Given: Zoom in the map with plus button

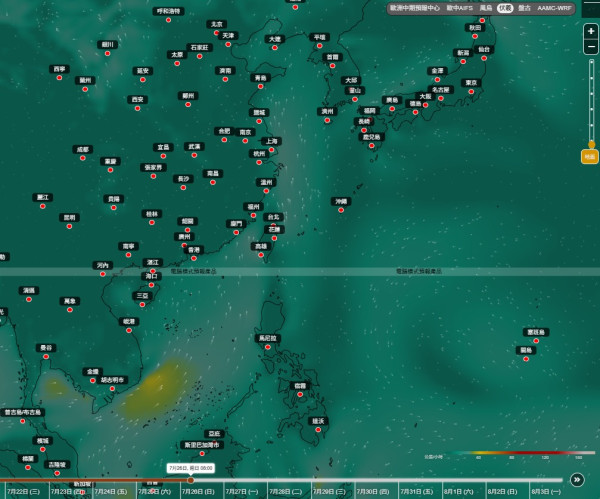Looking at the screenshot, I should [x=591, y=31].
